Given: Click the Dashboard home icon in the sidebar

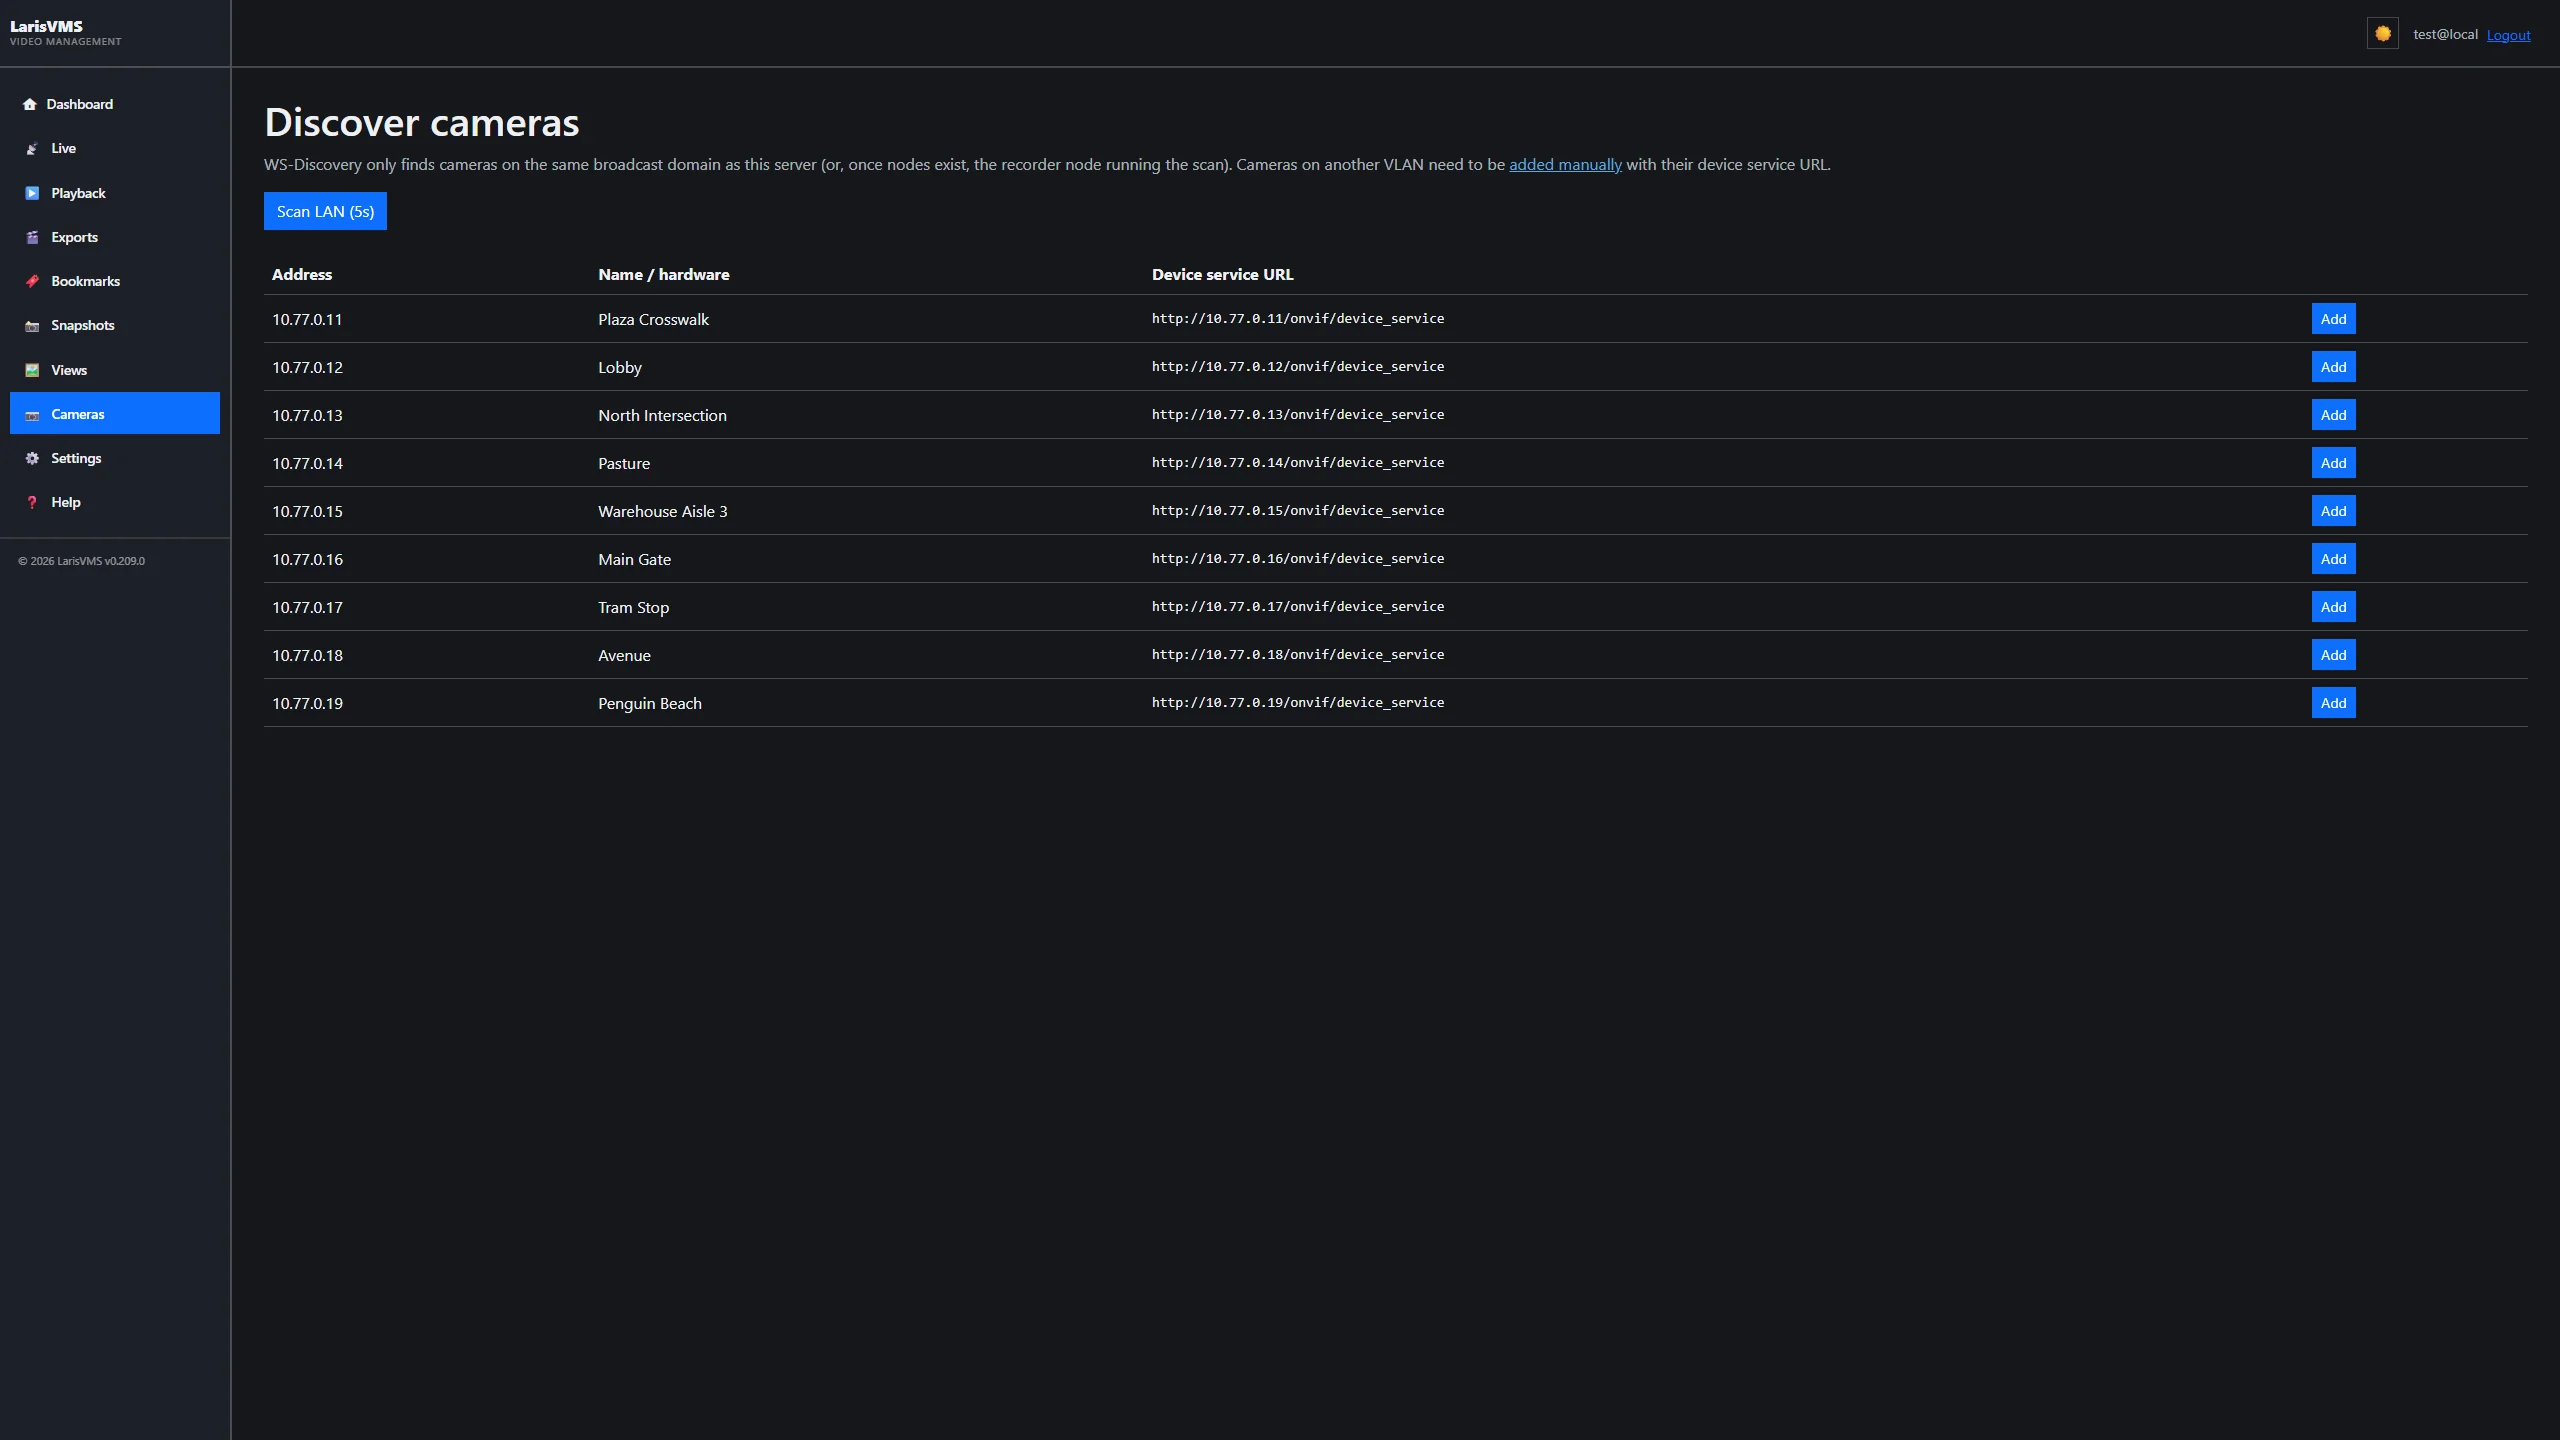Looking at the screenshot, I should [x=30, y=104].
